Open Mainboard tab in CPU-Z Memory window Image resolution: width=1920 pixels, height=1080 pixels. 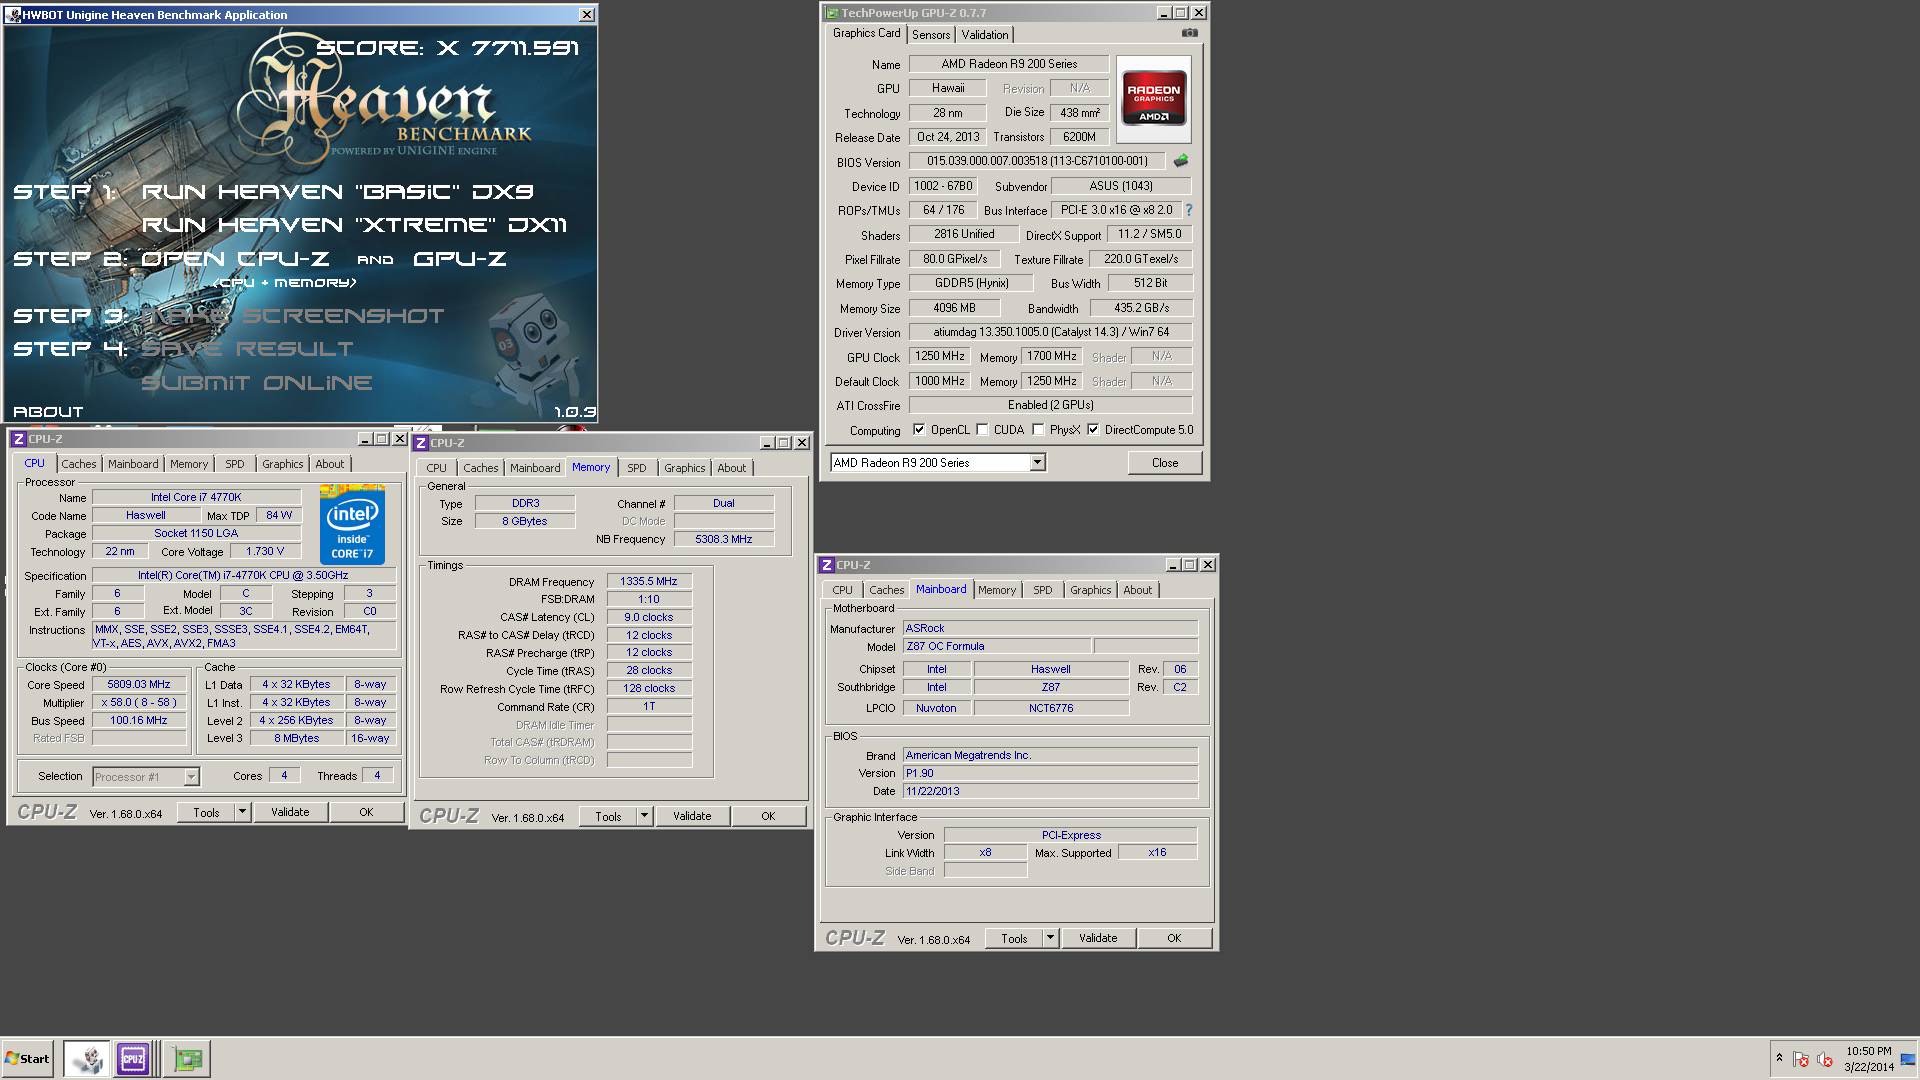(535, 468)
